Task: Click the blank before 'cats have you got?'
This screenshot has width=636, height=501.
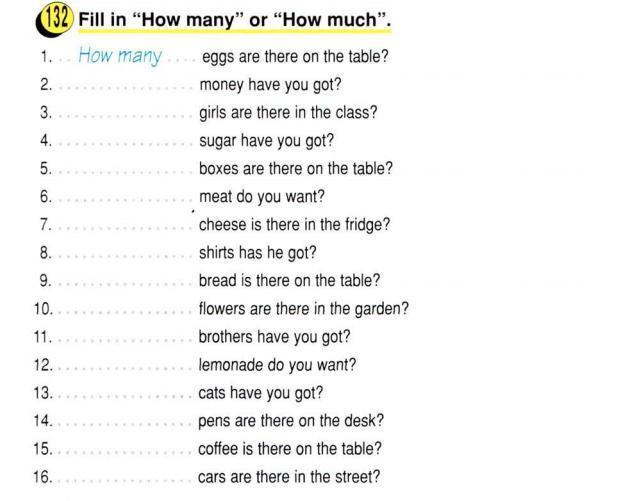Action: [x=126, y=396]
